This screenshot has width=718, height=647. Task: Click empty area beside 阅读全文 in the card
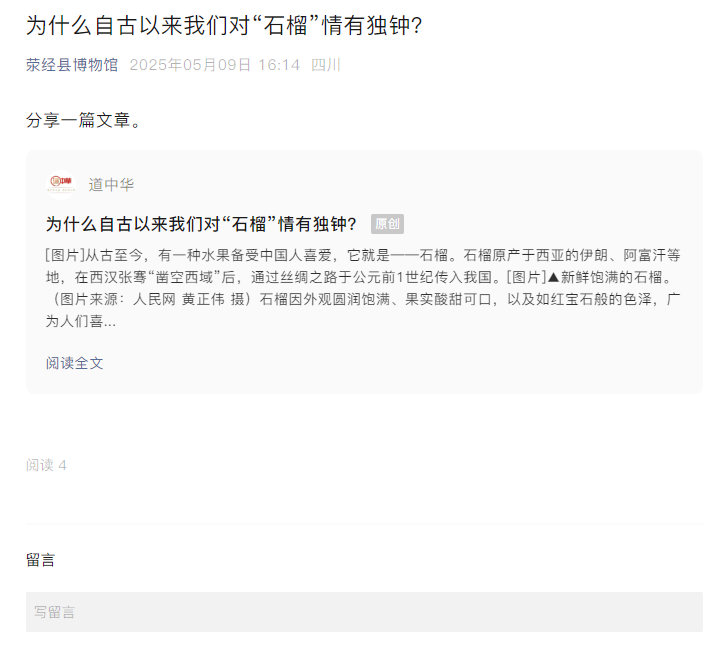[394, 363]
